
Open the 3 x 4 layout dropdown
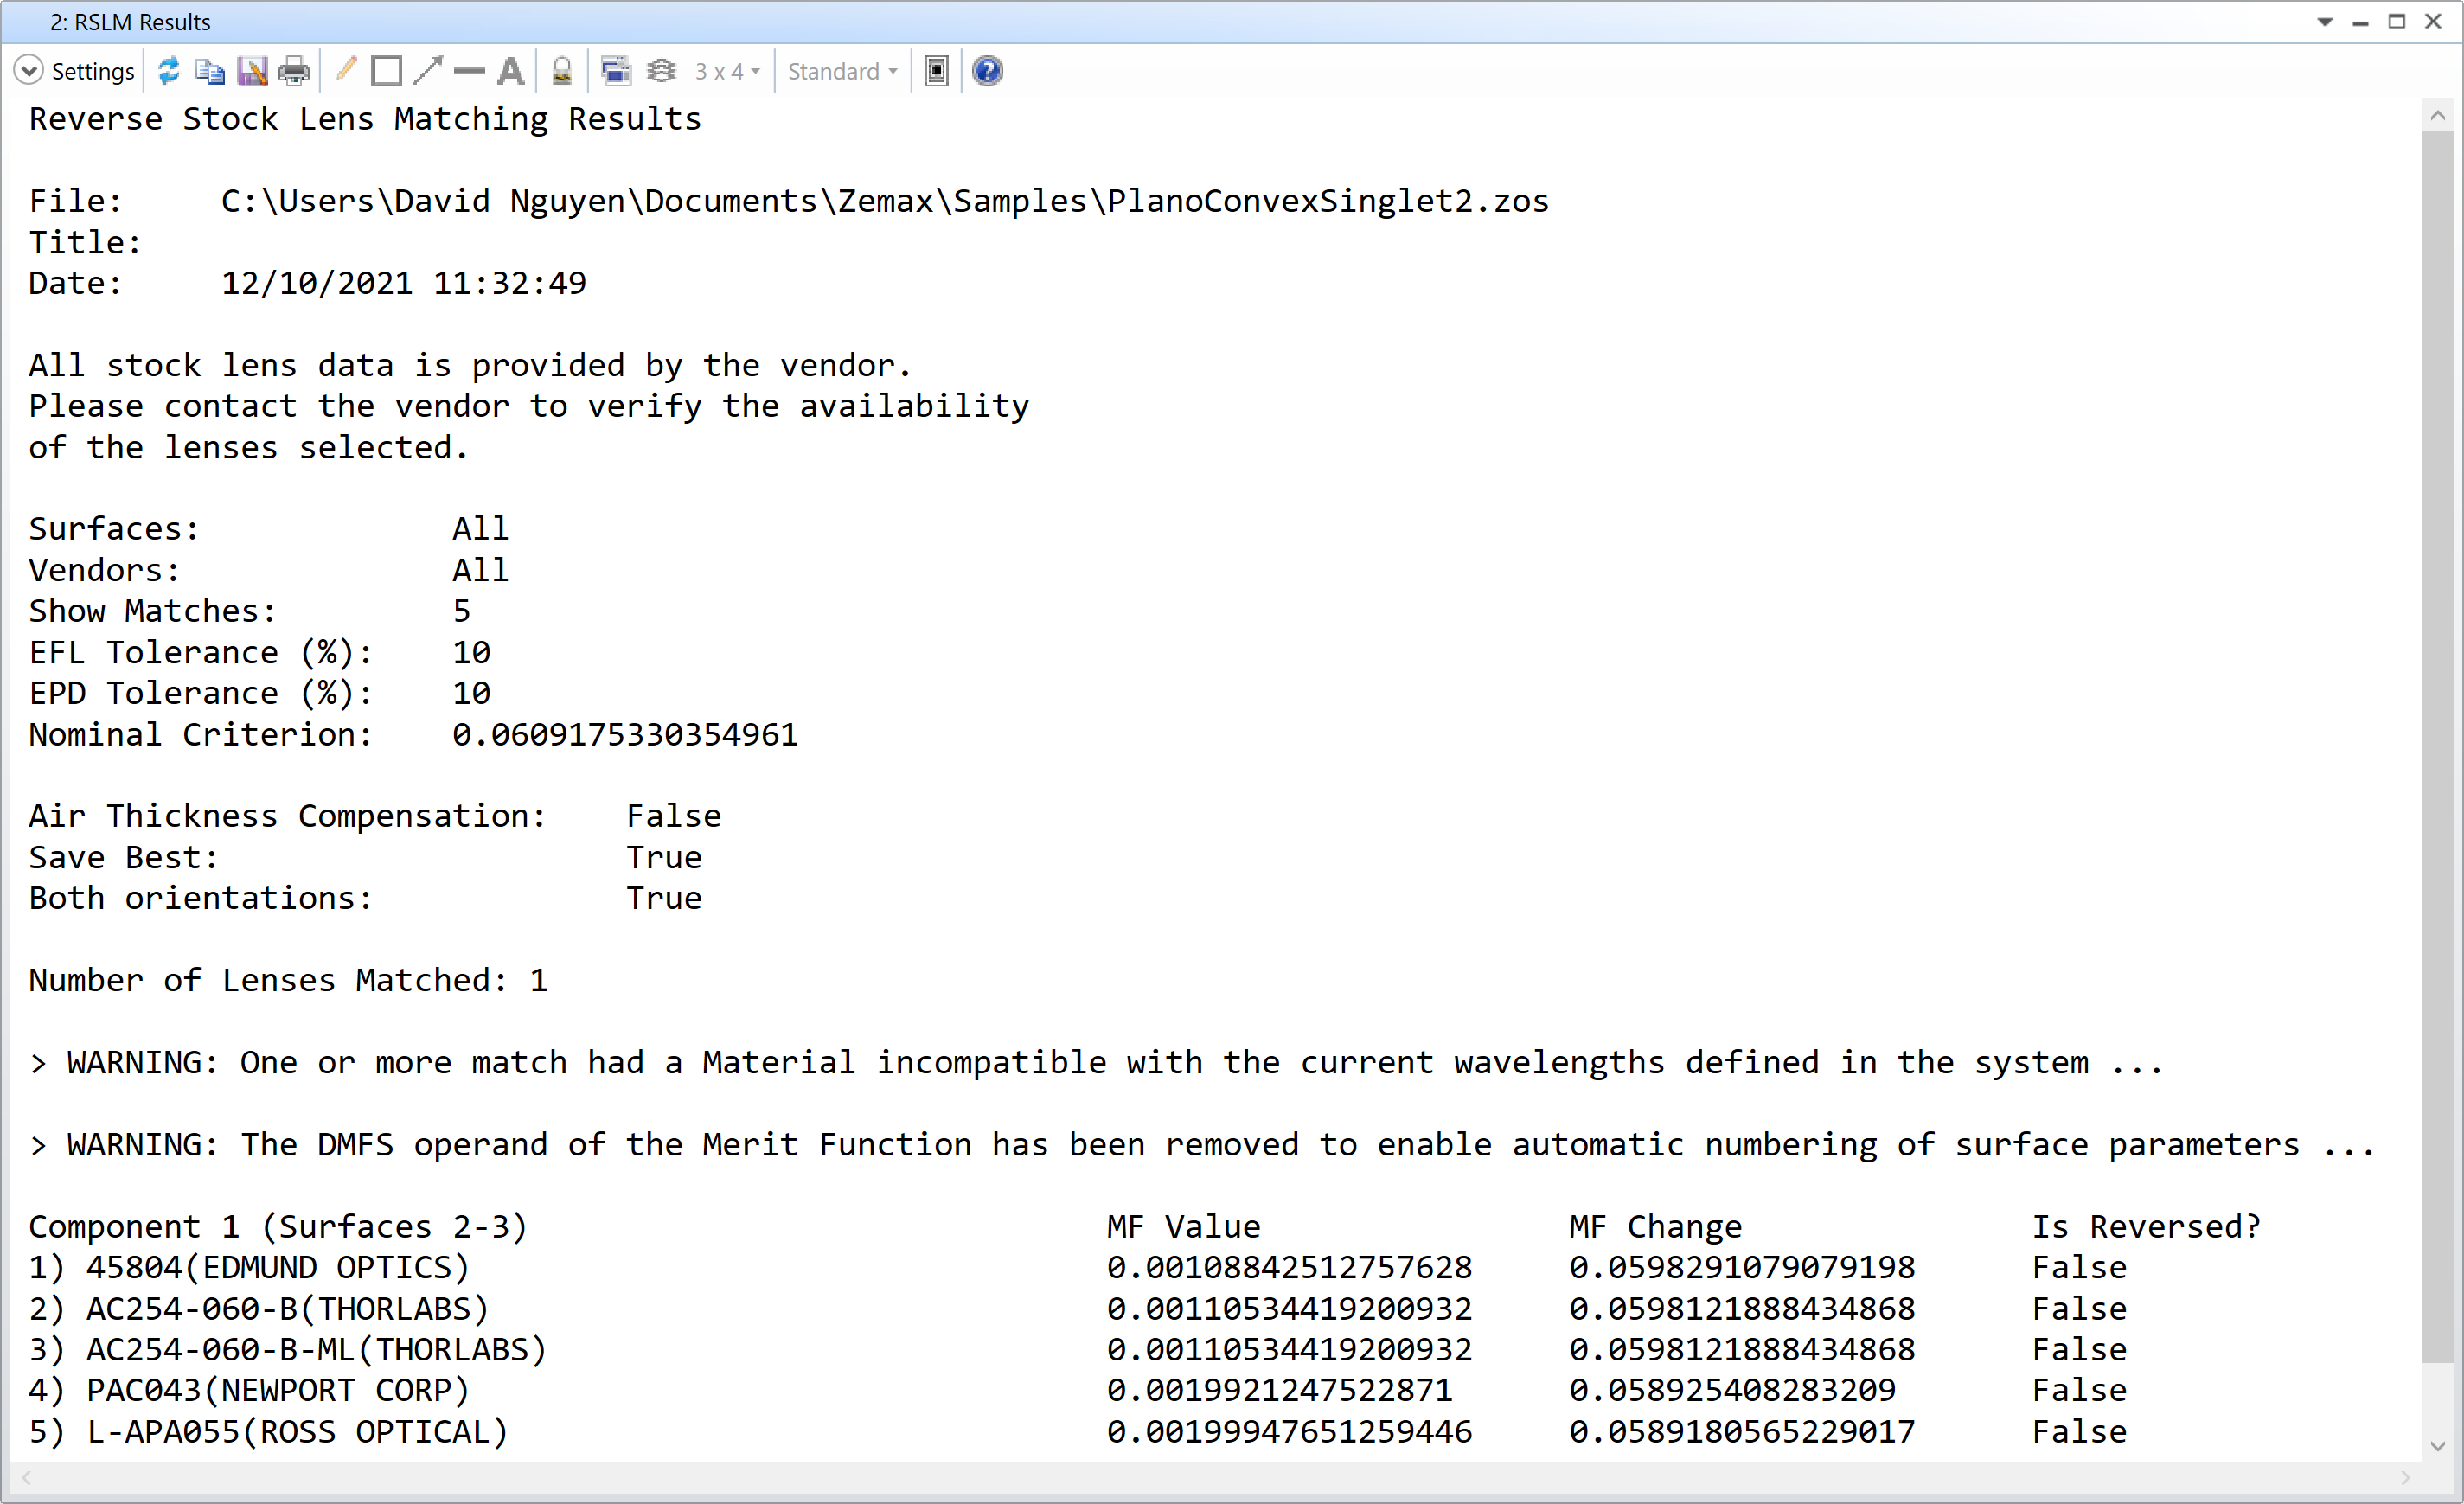coord(728,71)
